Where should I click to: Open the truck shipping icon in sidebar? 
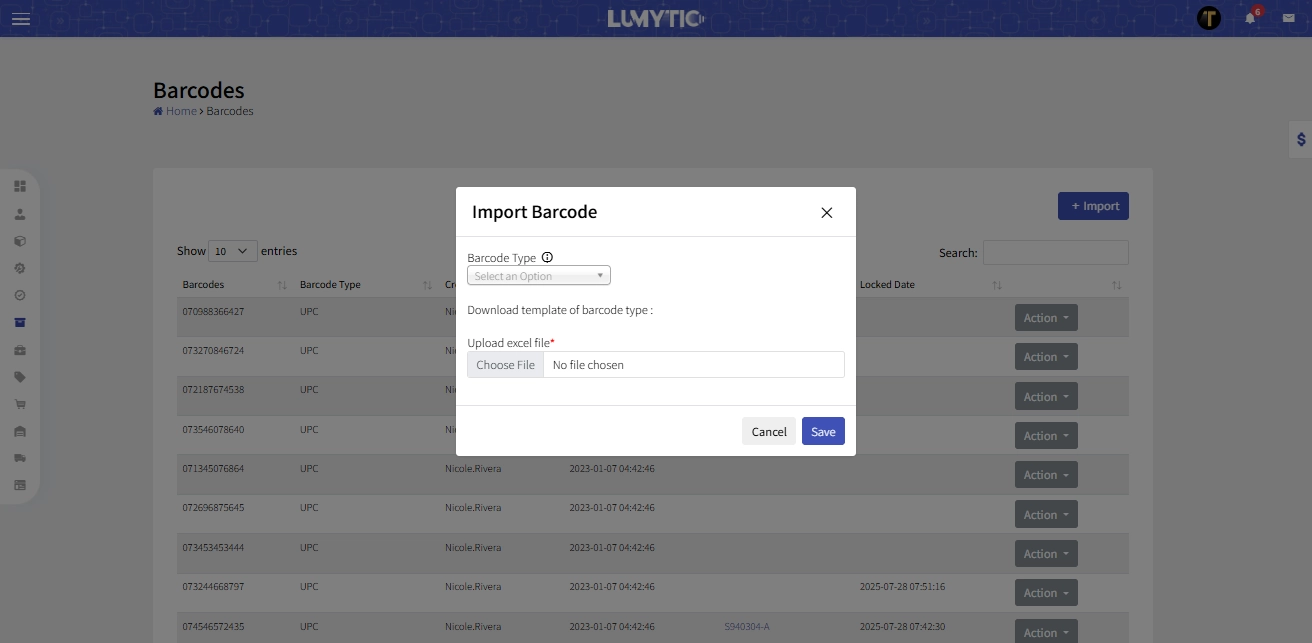(20, 458)
